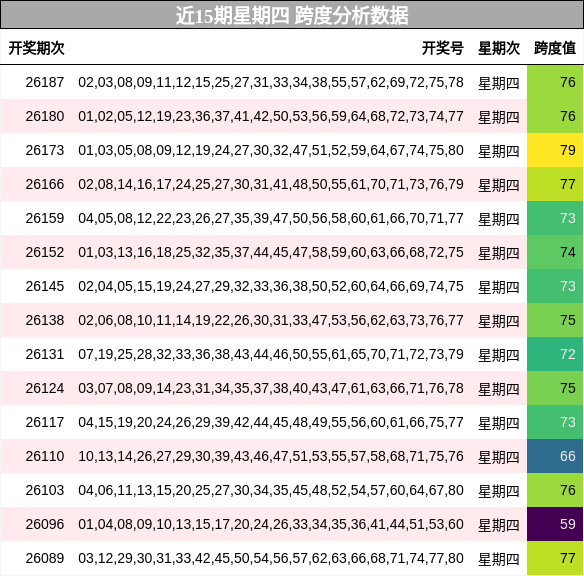
Task: Click 星期四 in row 26110
Action: pyautogui.click(x=499, y=457)
